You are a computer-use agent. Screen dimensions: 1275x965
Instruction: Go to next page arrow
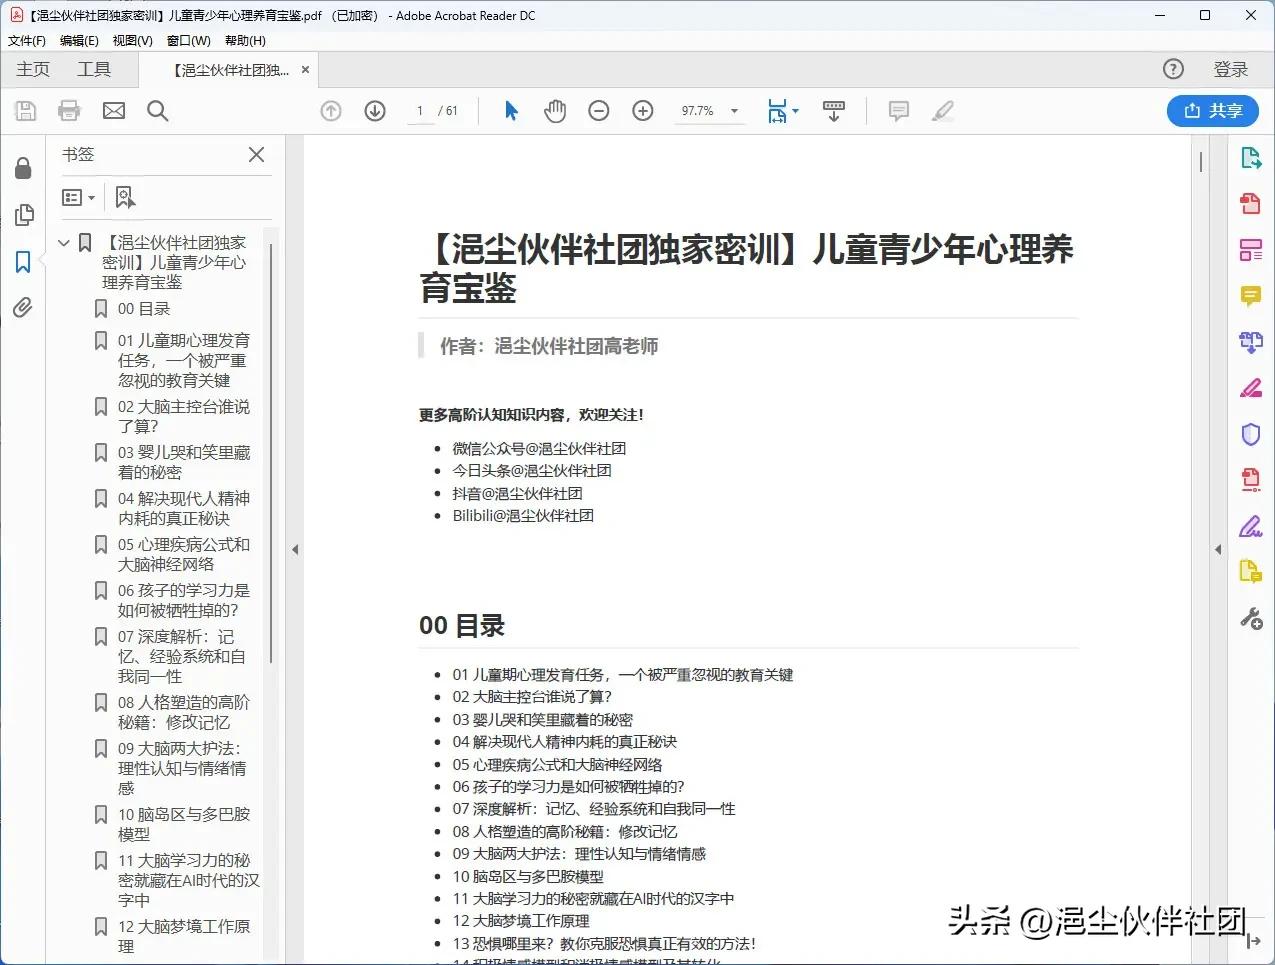(x=375, y=111)
